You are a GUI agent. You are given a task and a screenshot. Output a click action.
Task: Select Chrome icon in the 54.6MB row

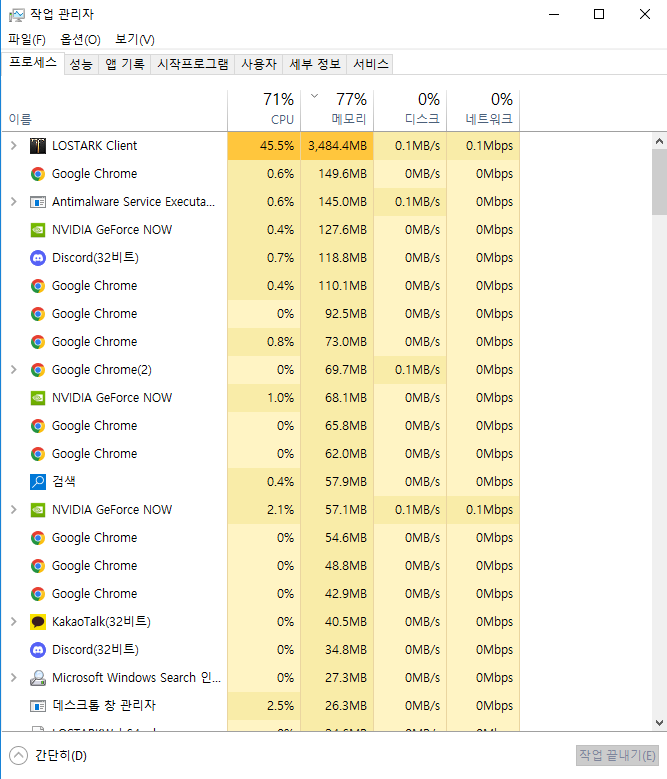click(38, 538)
